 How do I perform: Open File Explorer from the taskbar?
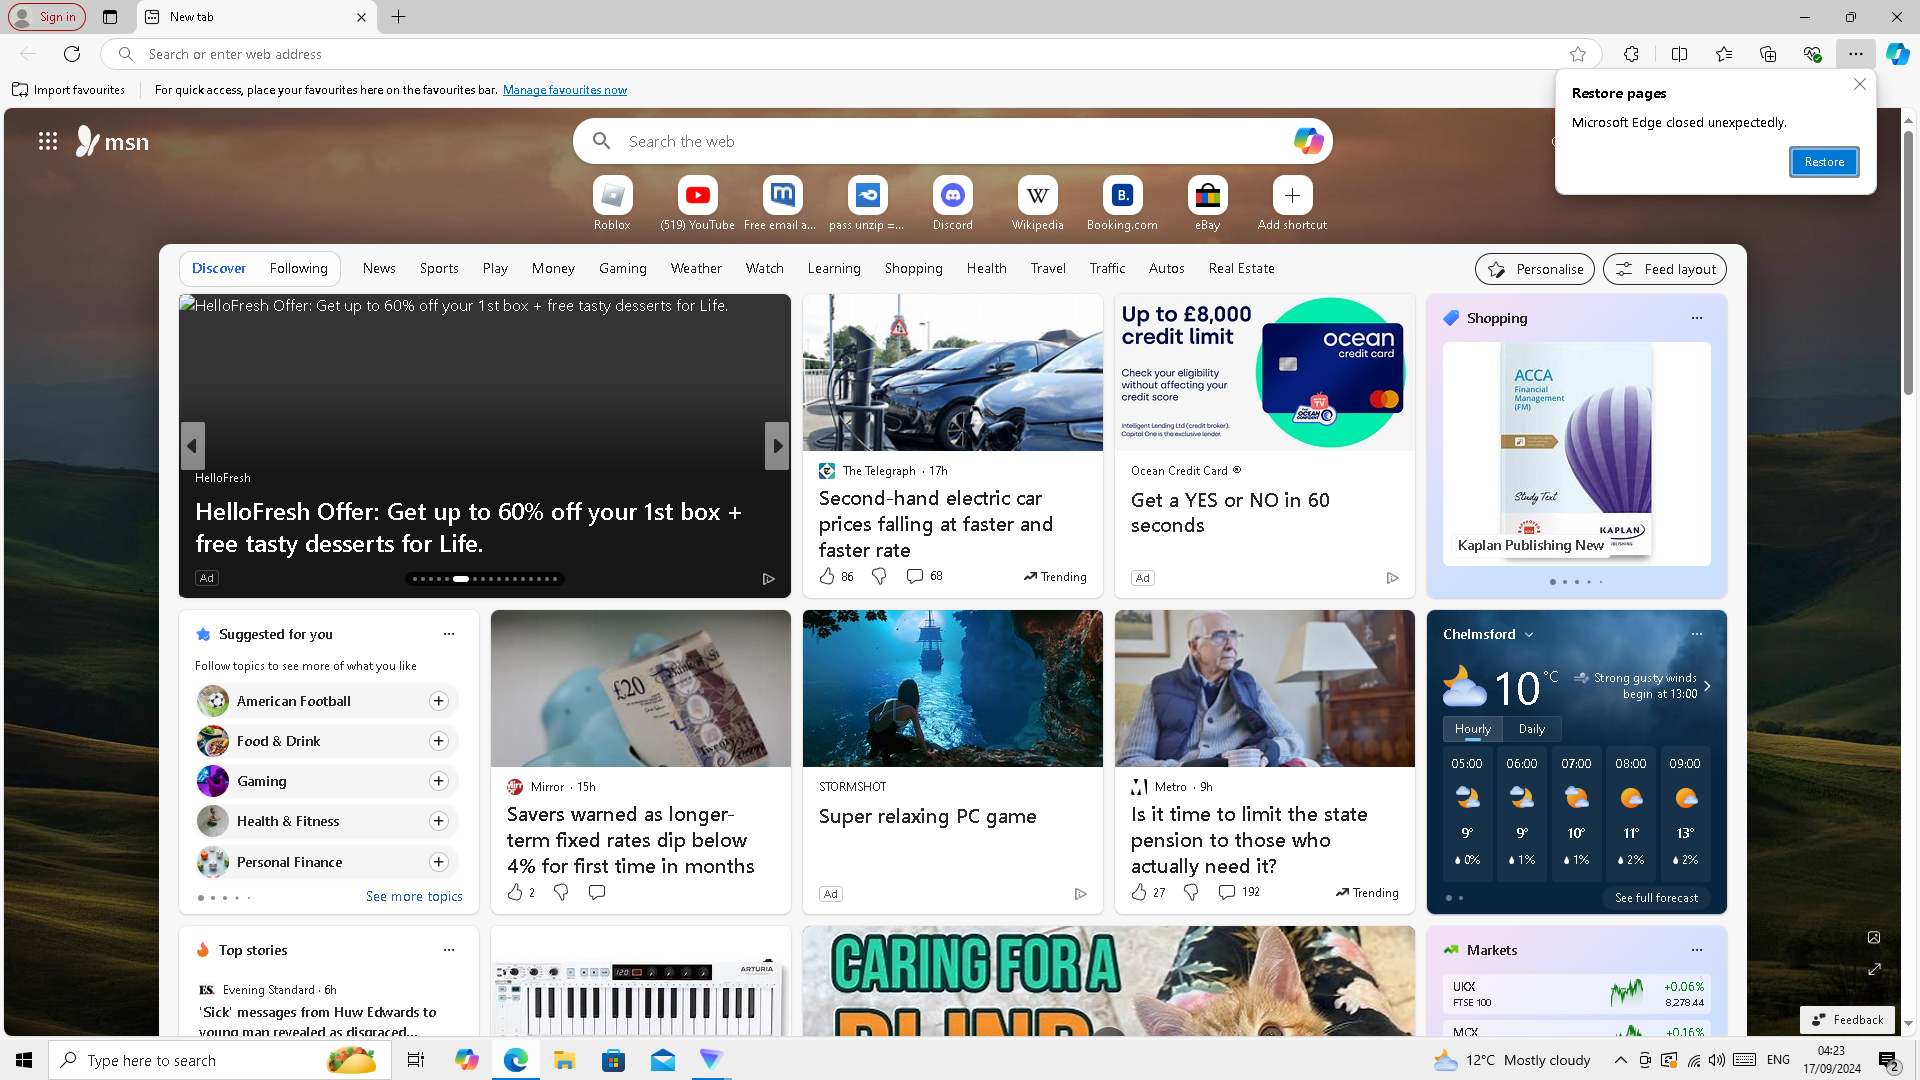pyautogui.click(x=564, y=1060)
